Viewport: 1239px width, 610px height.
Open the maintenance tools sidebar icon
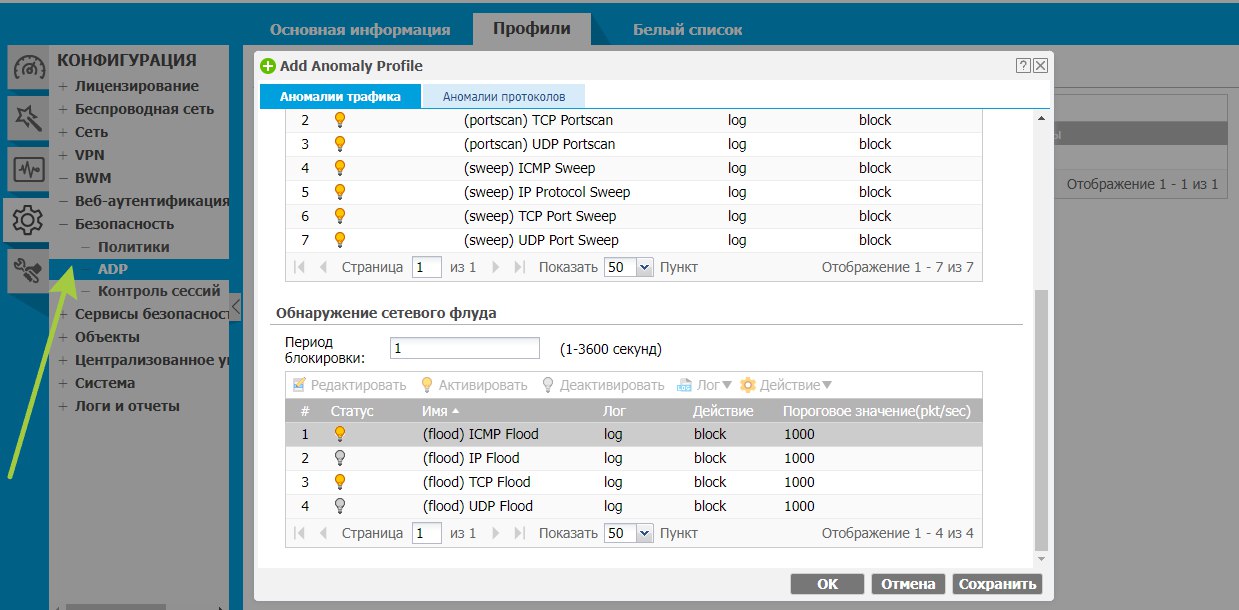28,270
